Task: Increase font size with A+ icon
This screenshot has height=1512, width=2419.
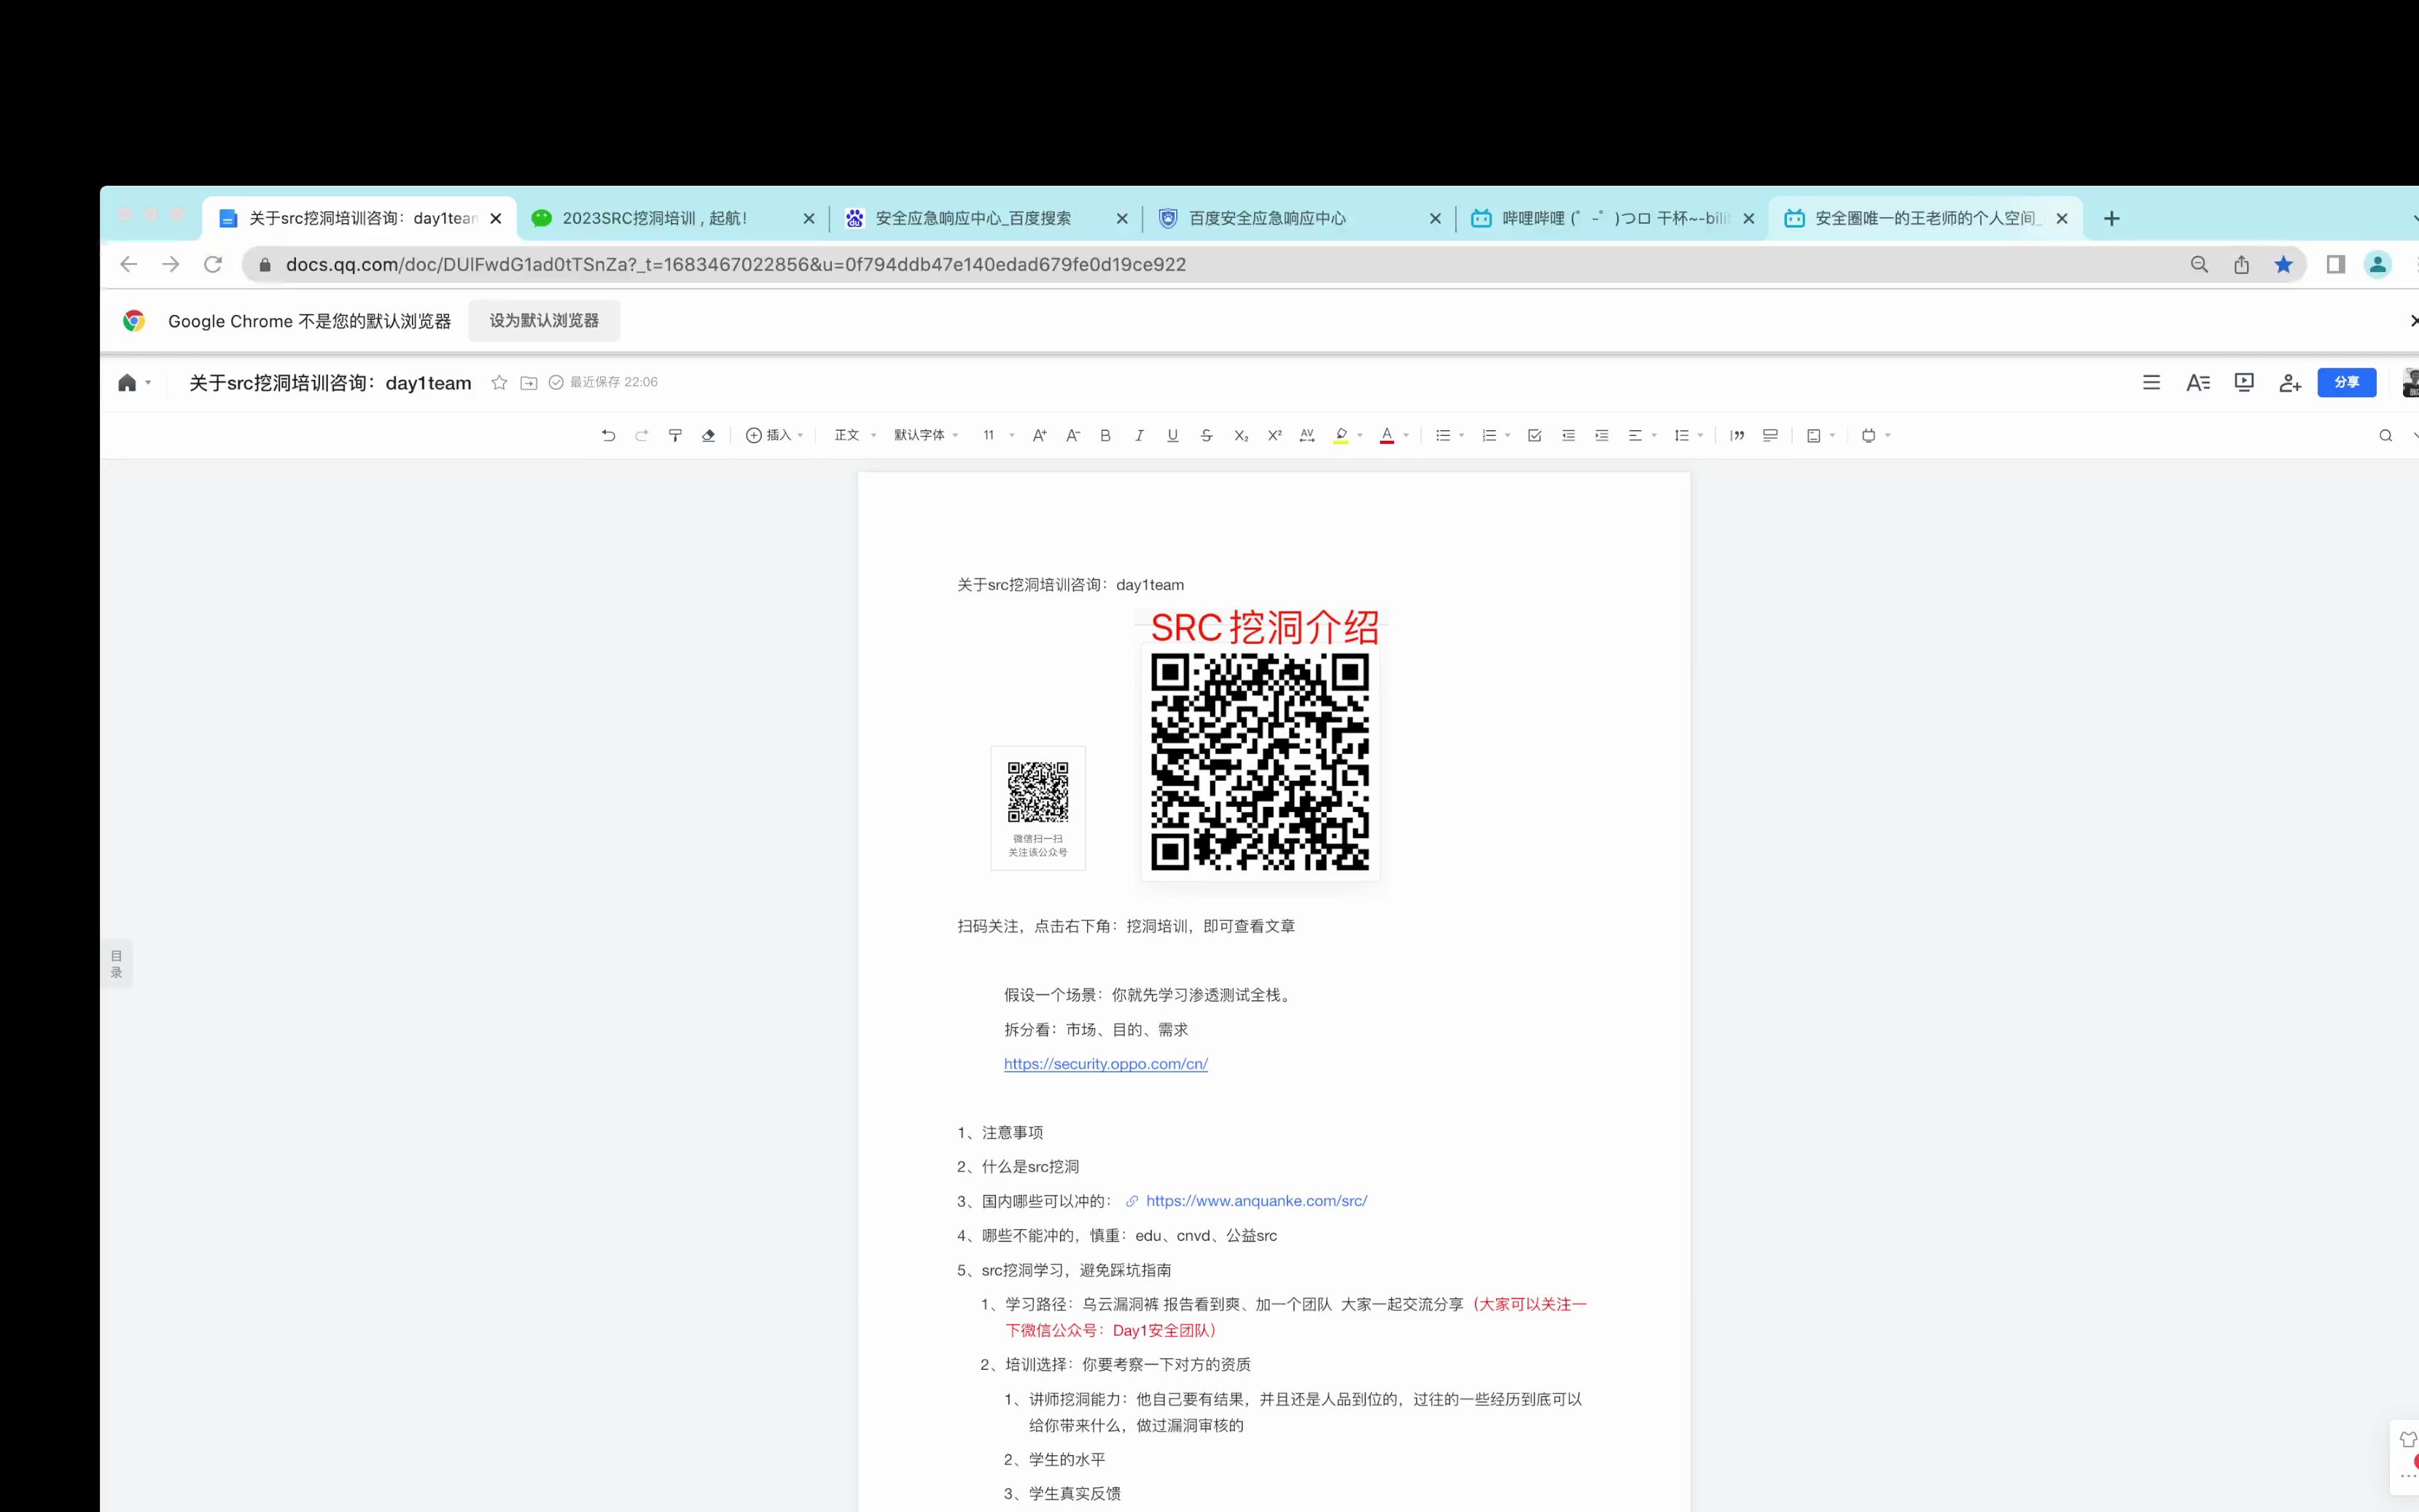Action: tap(1039, 435)
